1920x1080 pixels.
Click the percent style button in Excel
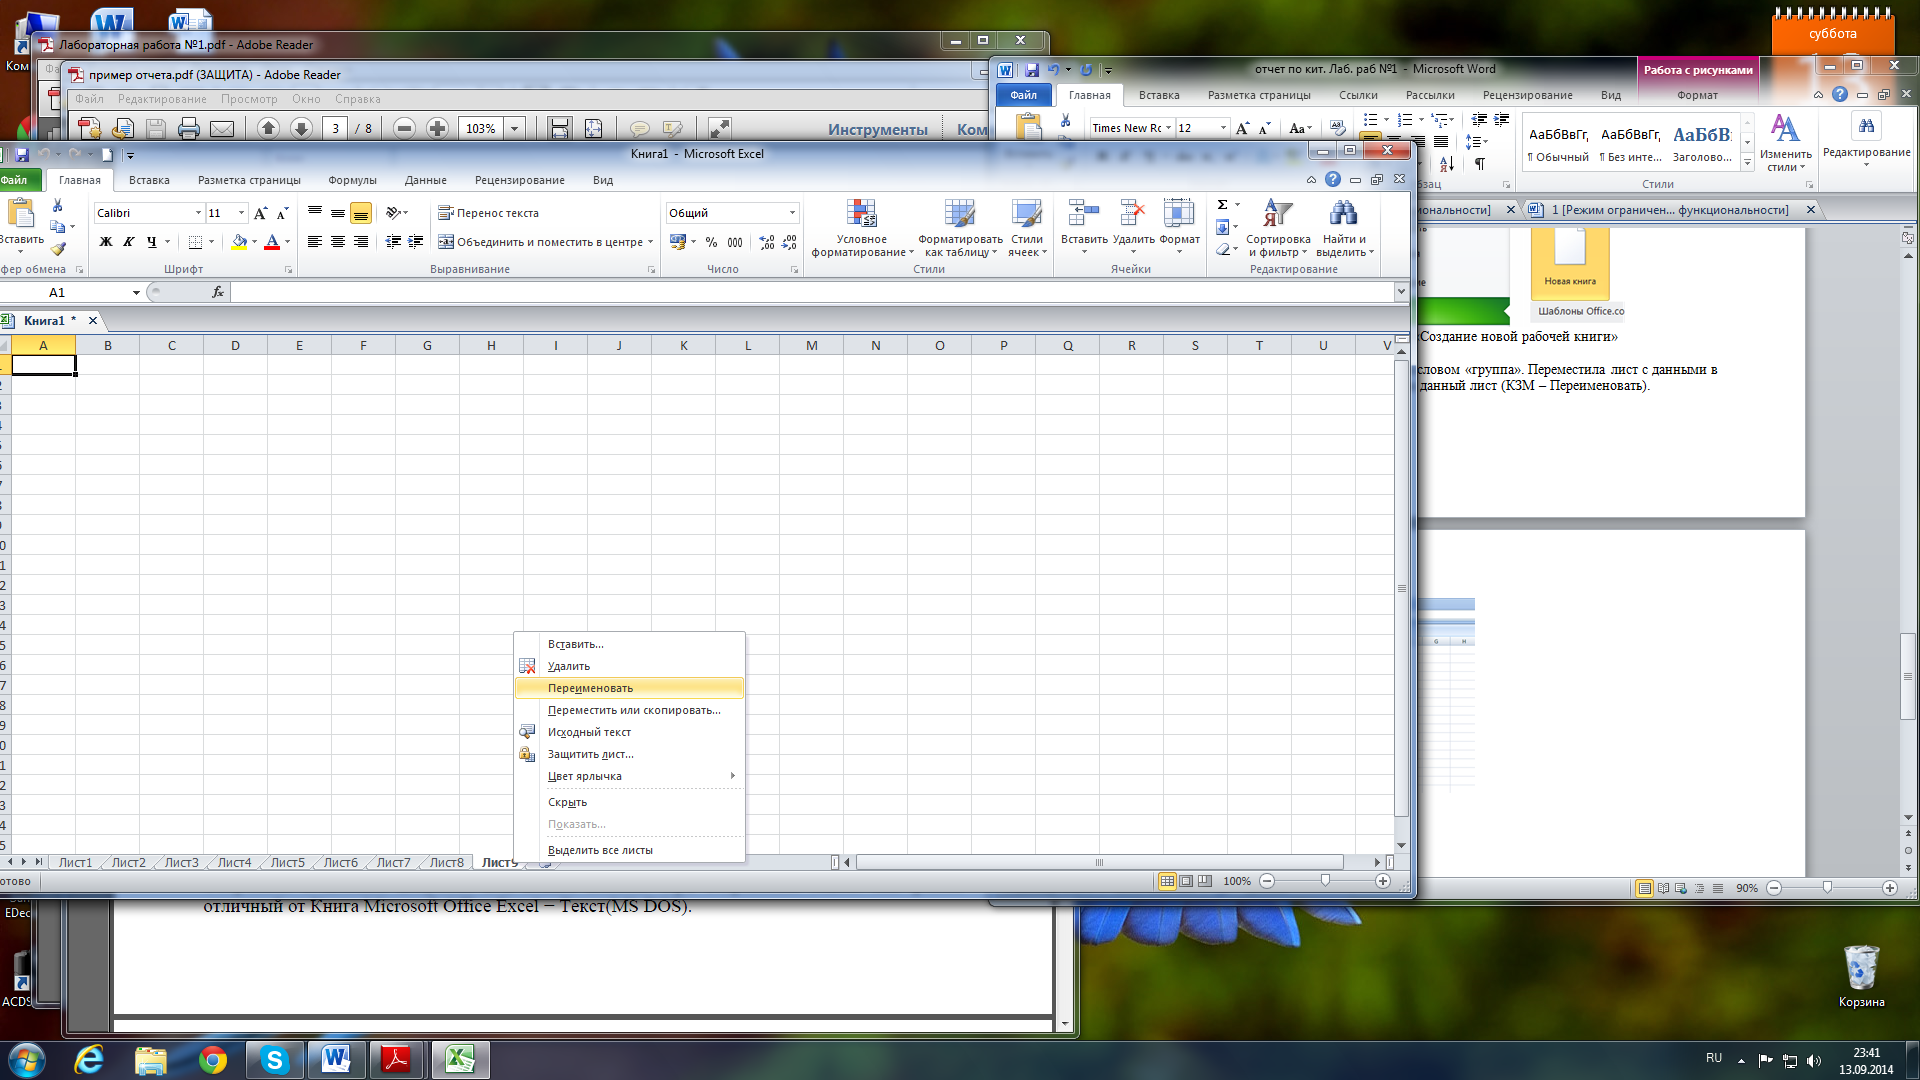711,242
